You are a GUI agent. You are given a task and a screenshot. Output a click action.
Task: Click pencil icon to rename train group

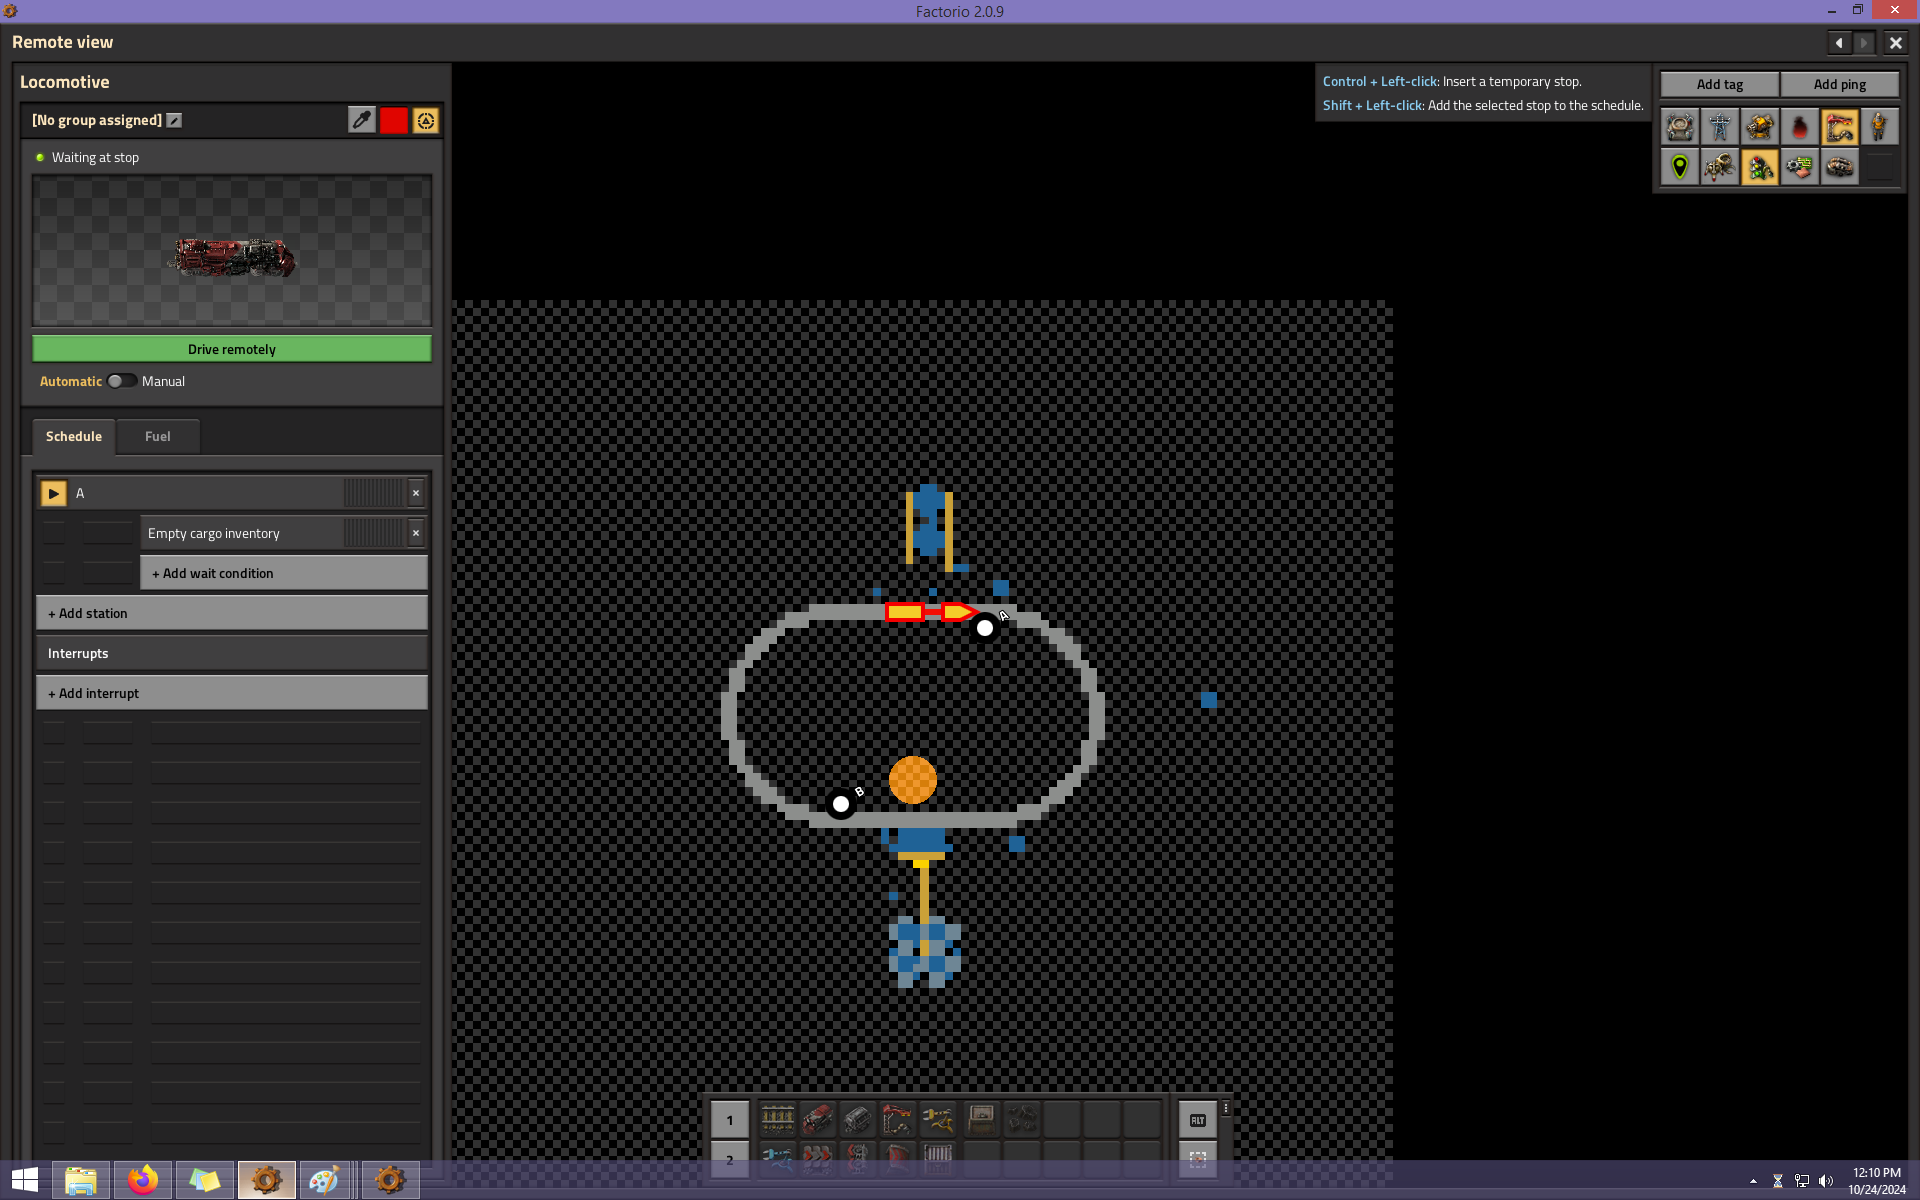[x=174, y=120]
